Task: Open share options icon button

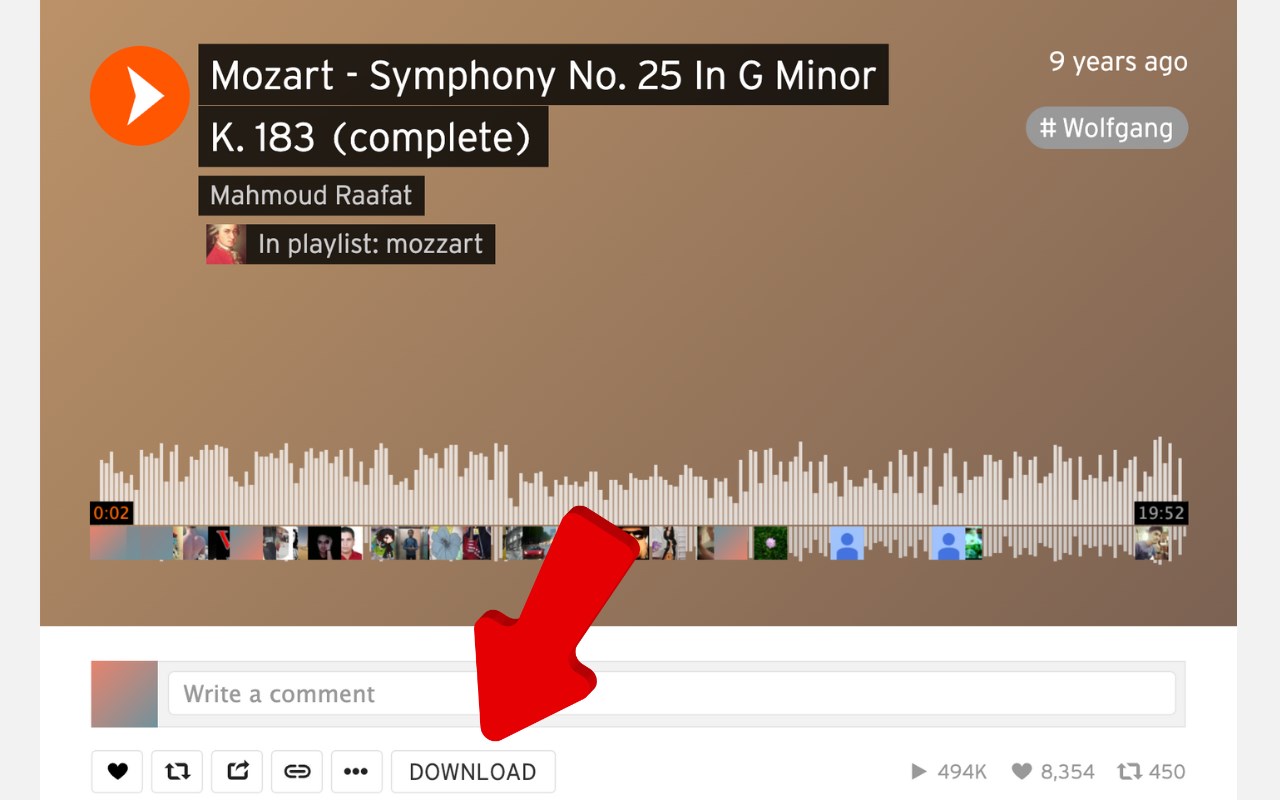Action: coord(237,771)
